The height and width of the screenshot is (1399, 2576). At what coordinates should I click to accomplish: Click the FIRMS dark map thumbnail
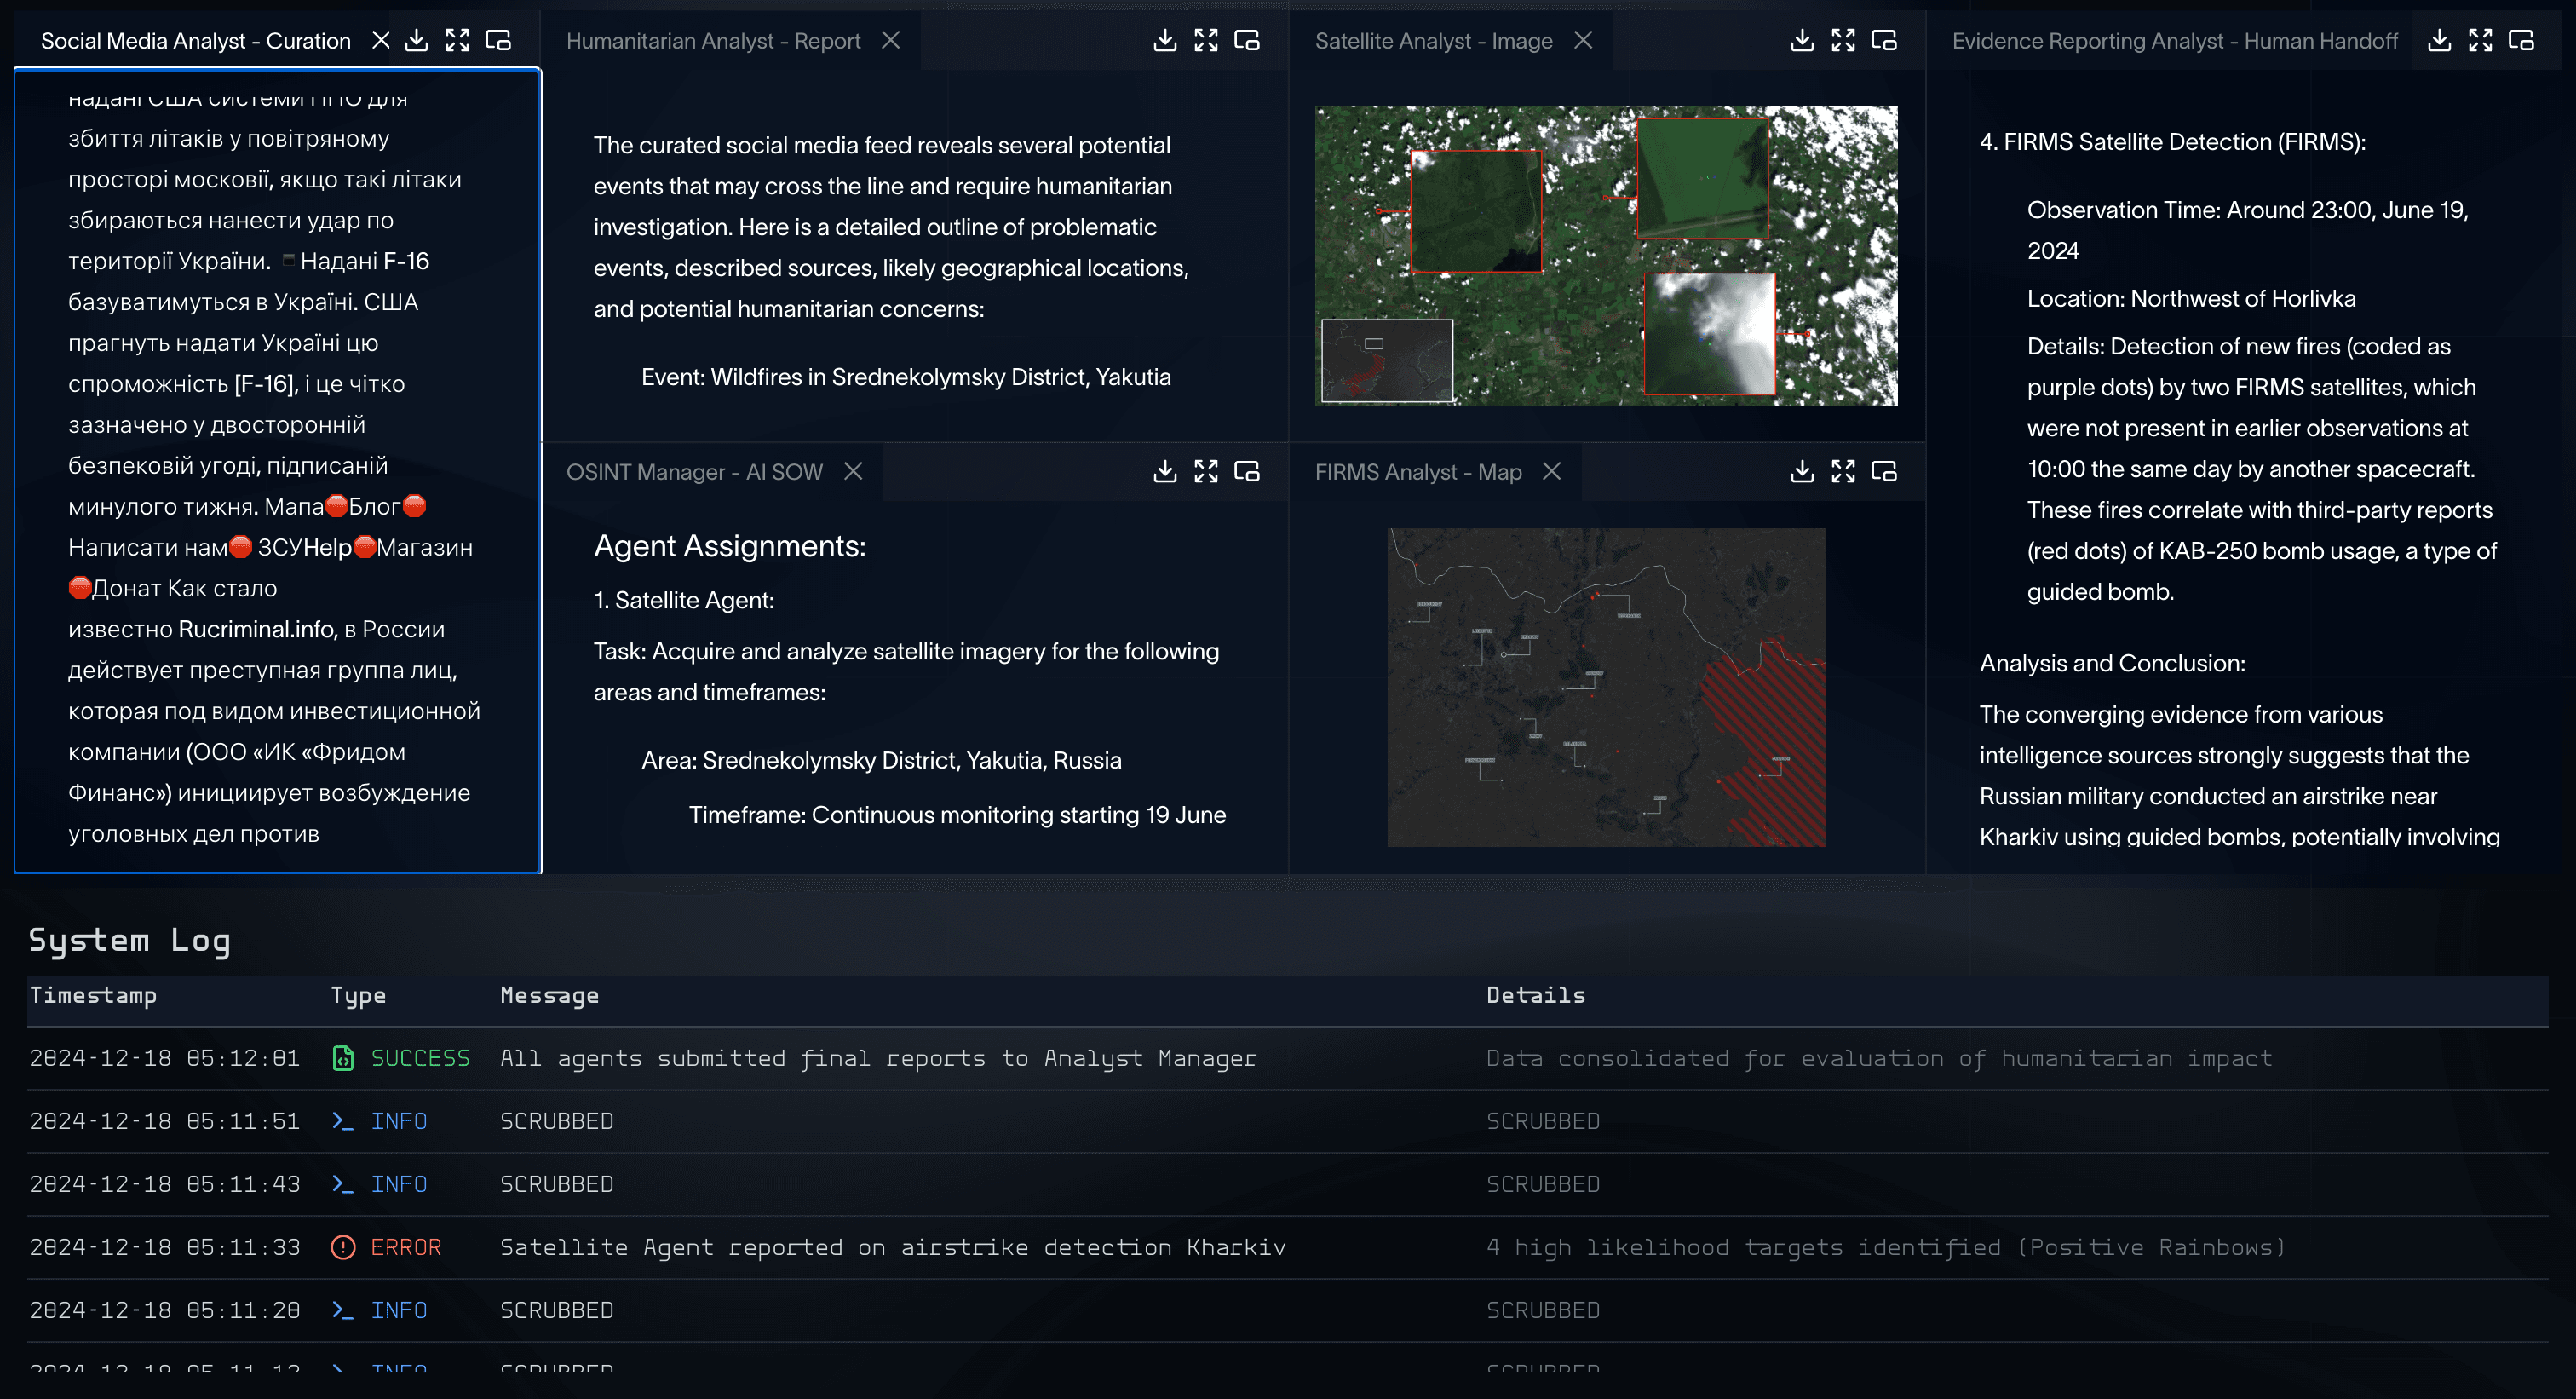1605,687
